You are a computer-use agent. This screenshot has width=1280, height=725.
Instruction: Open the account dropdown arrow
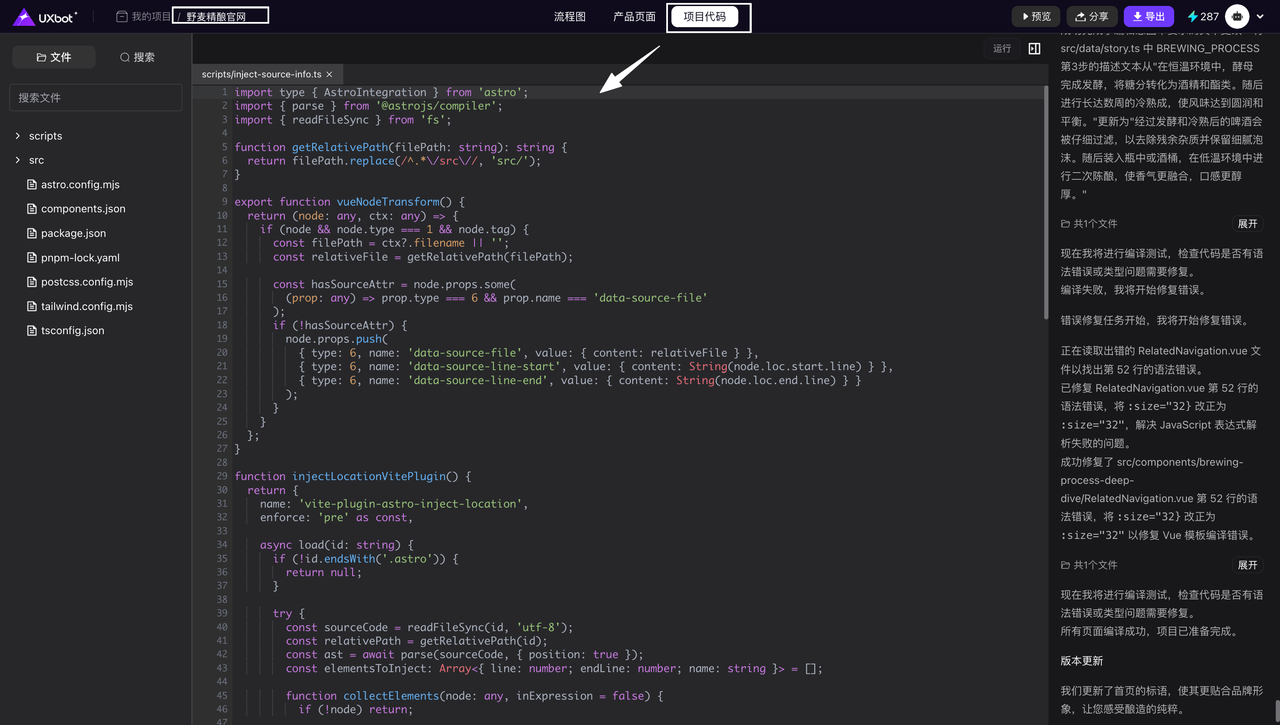pyautogui.click(x=1260, y=17)
